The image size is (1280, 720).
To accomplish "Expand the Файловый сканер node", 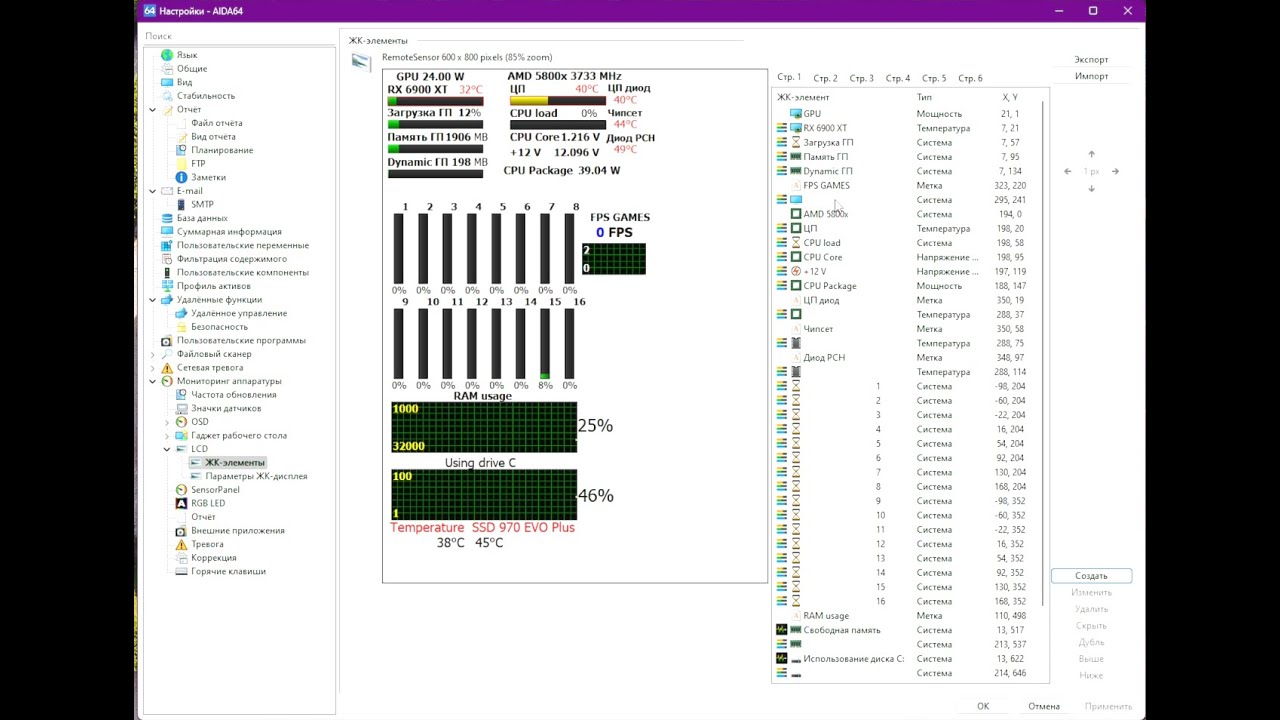I will point(153,354).
